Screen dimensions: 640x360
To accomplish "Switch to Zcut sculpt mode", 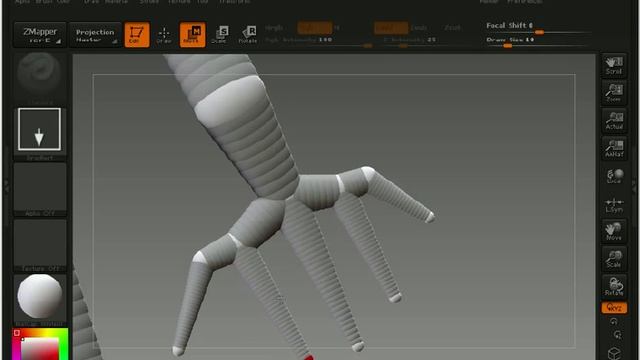I will [452, 28].
